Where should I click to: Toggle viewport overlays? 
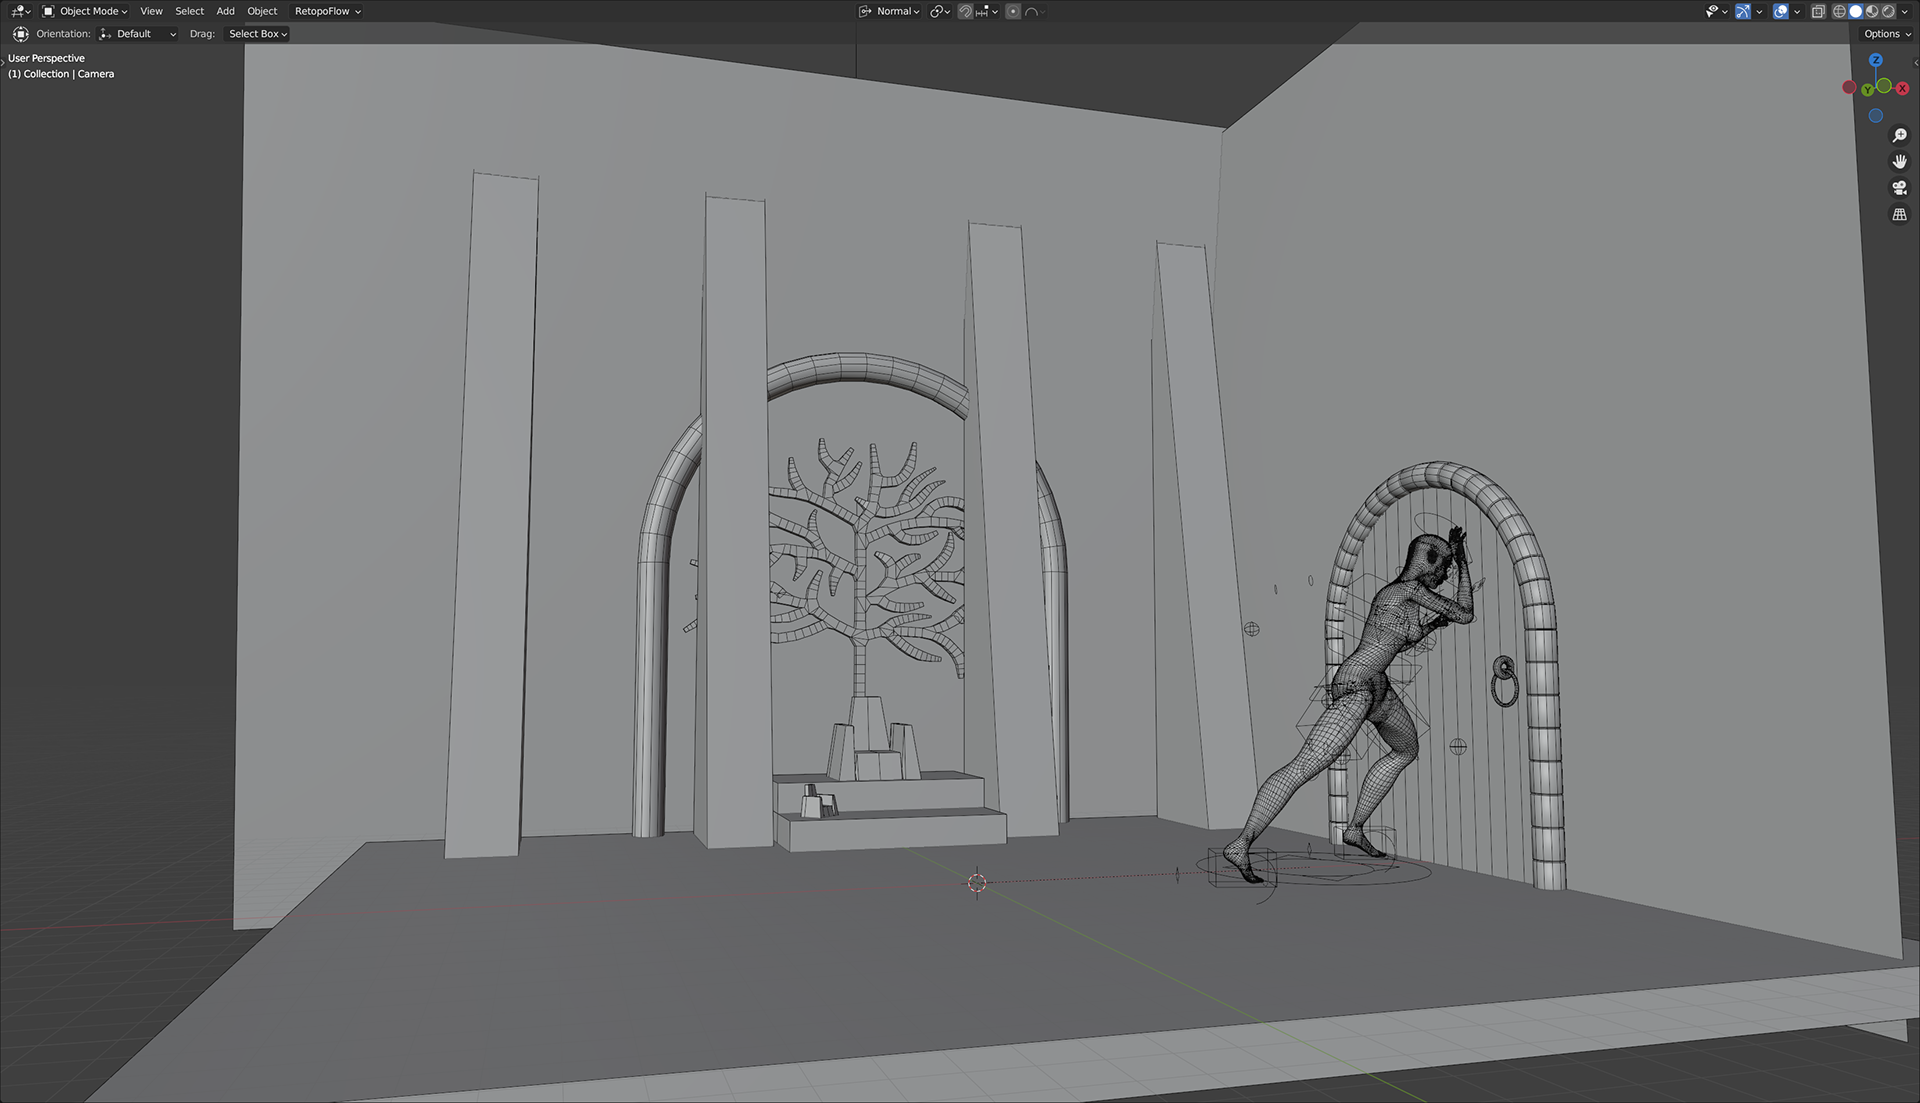[x=1781, y=11]
